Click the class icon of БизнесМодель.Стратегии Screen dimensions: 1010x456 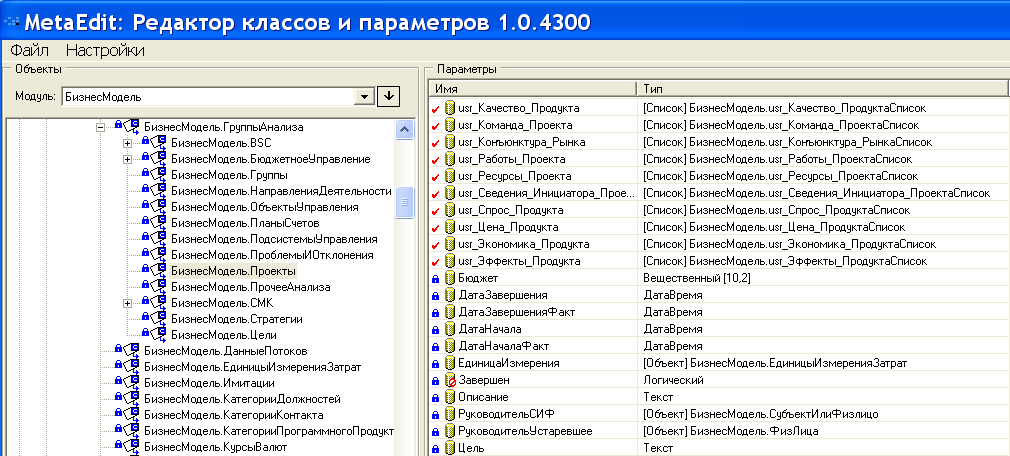point(158,319)
